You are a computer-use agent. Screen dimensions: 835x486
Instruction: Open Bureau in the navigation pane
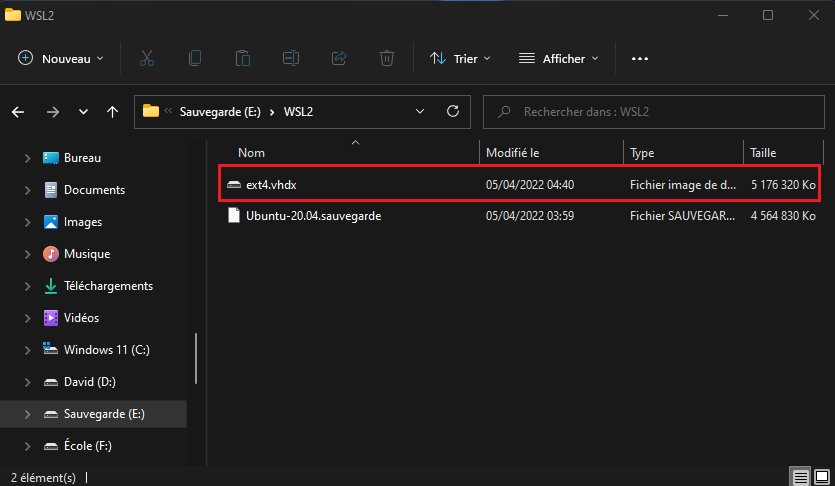[83, 158]
